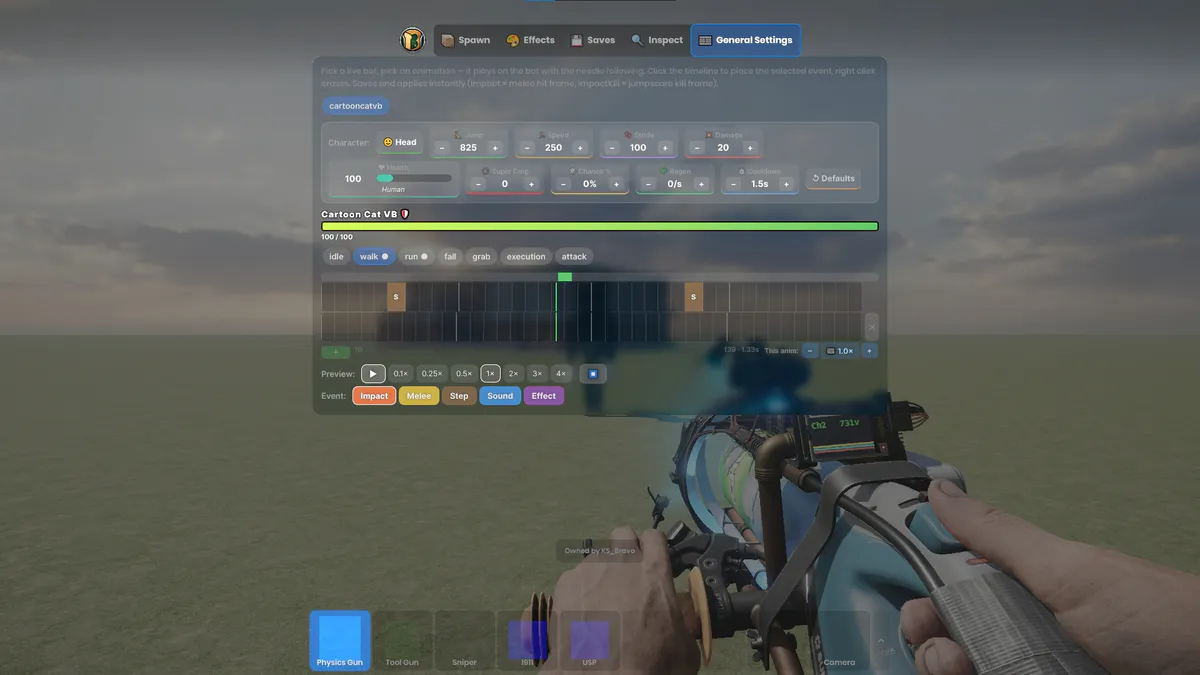This screenshot has height=675, width=1200.
Task: Increase the Regen value
Action: [x=702, y=184]
